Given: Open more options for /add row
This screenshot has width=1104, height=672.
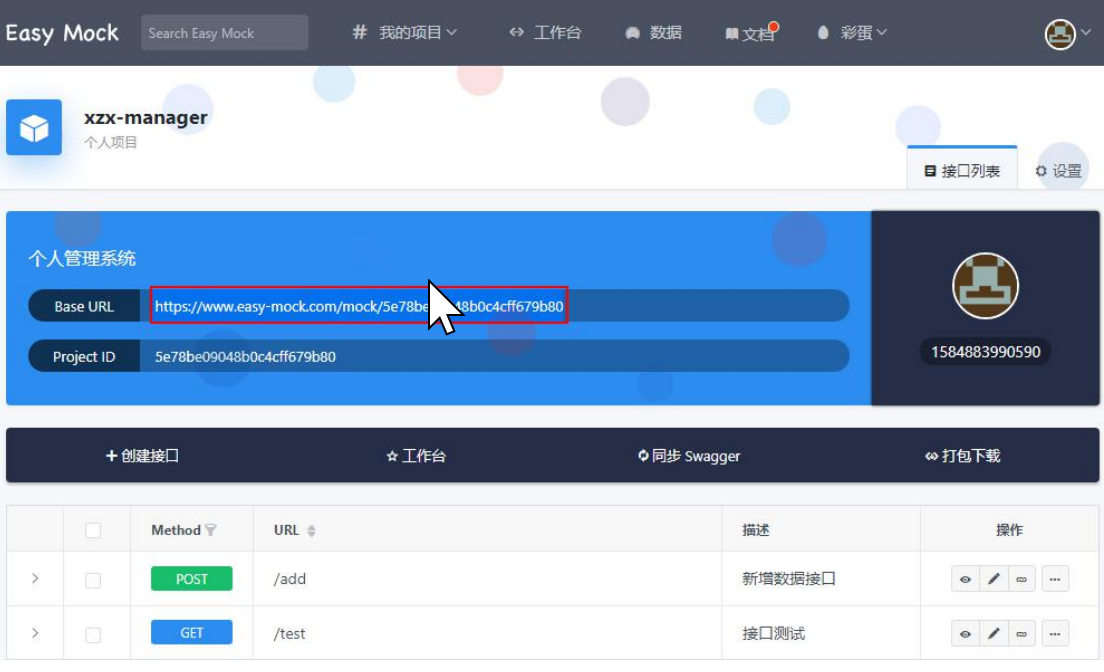Looking at the screenshot, I should click(1055, 579).
